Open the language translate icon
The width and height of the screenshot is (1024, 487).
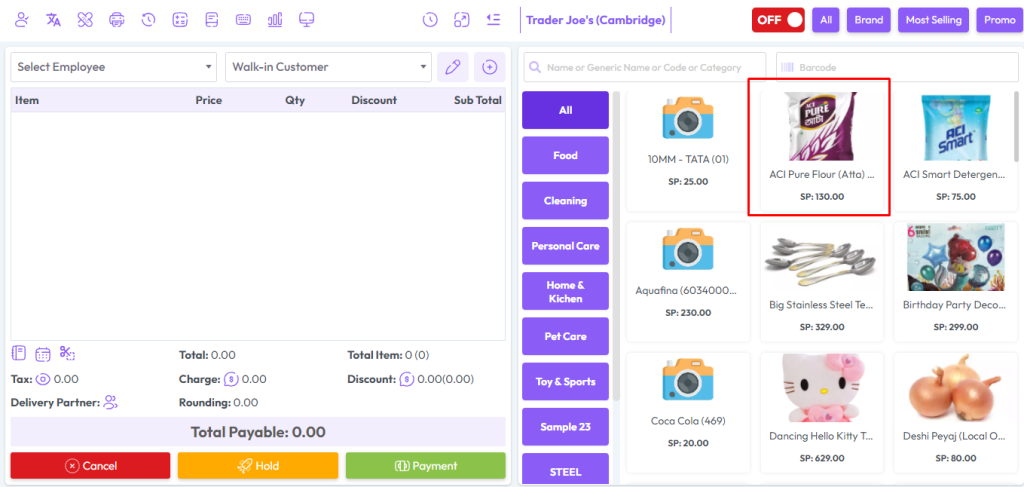pos(54,20)
